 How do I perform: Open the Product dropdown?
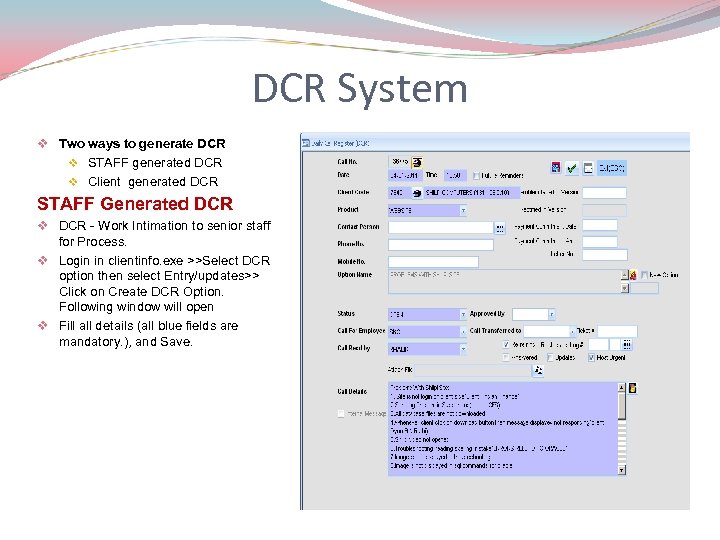point(463,210)
